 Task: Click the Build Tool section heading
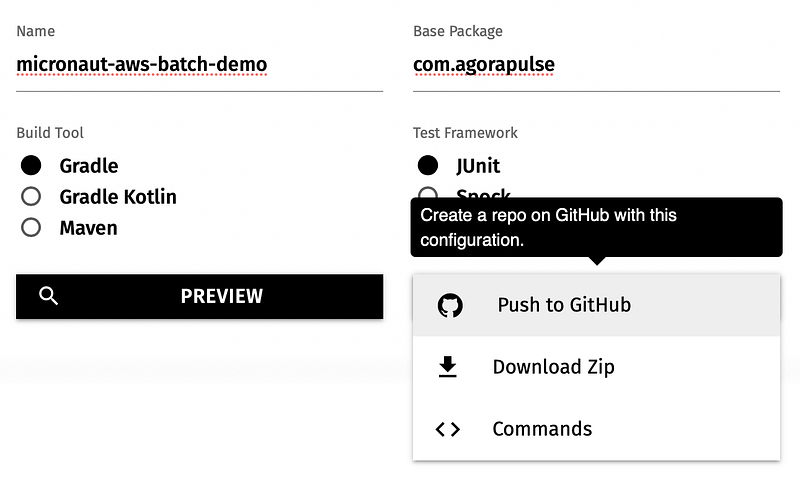50,133
